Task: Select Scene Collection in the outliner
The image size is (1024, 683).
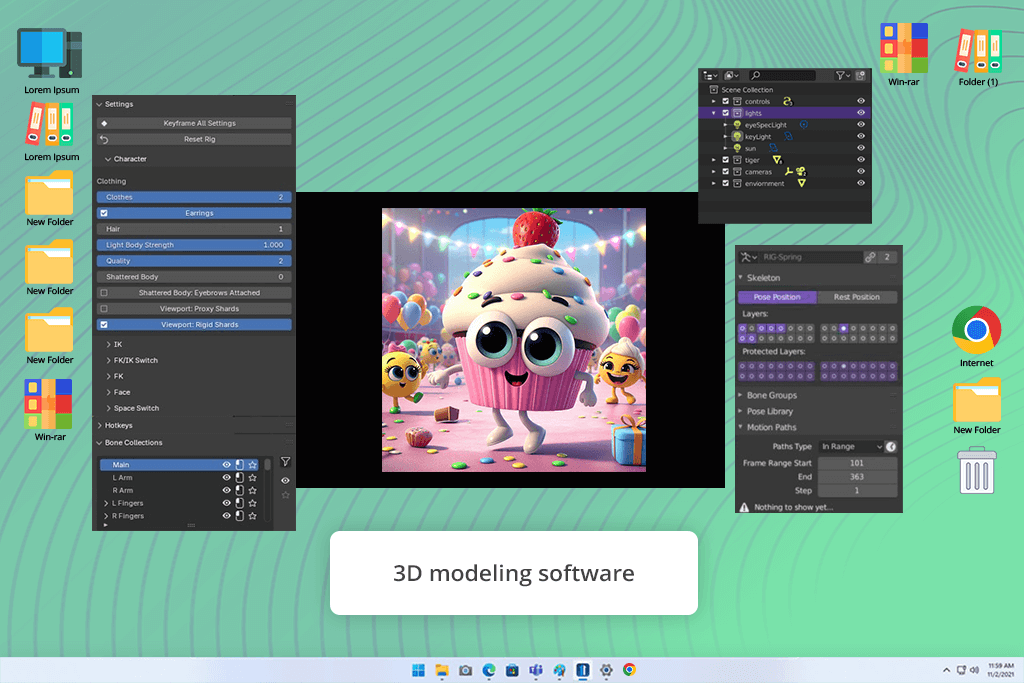Action: (747, 89)
